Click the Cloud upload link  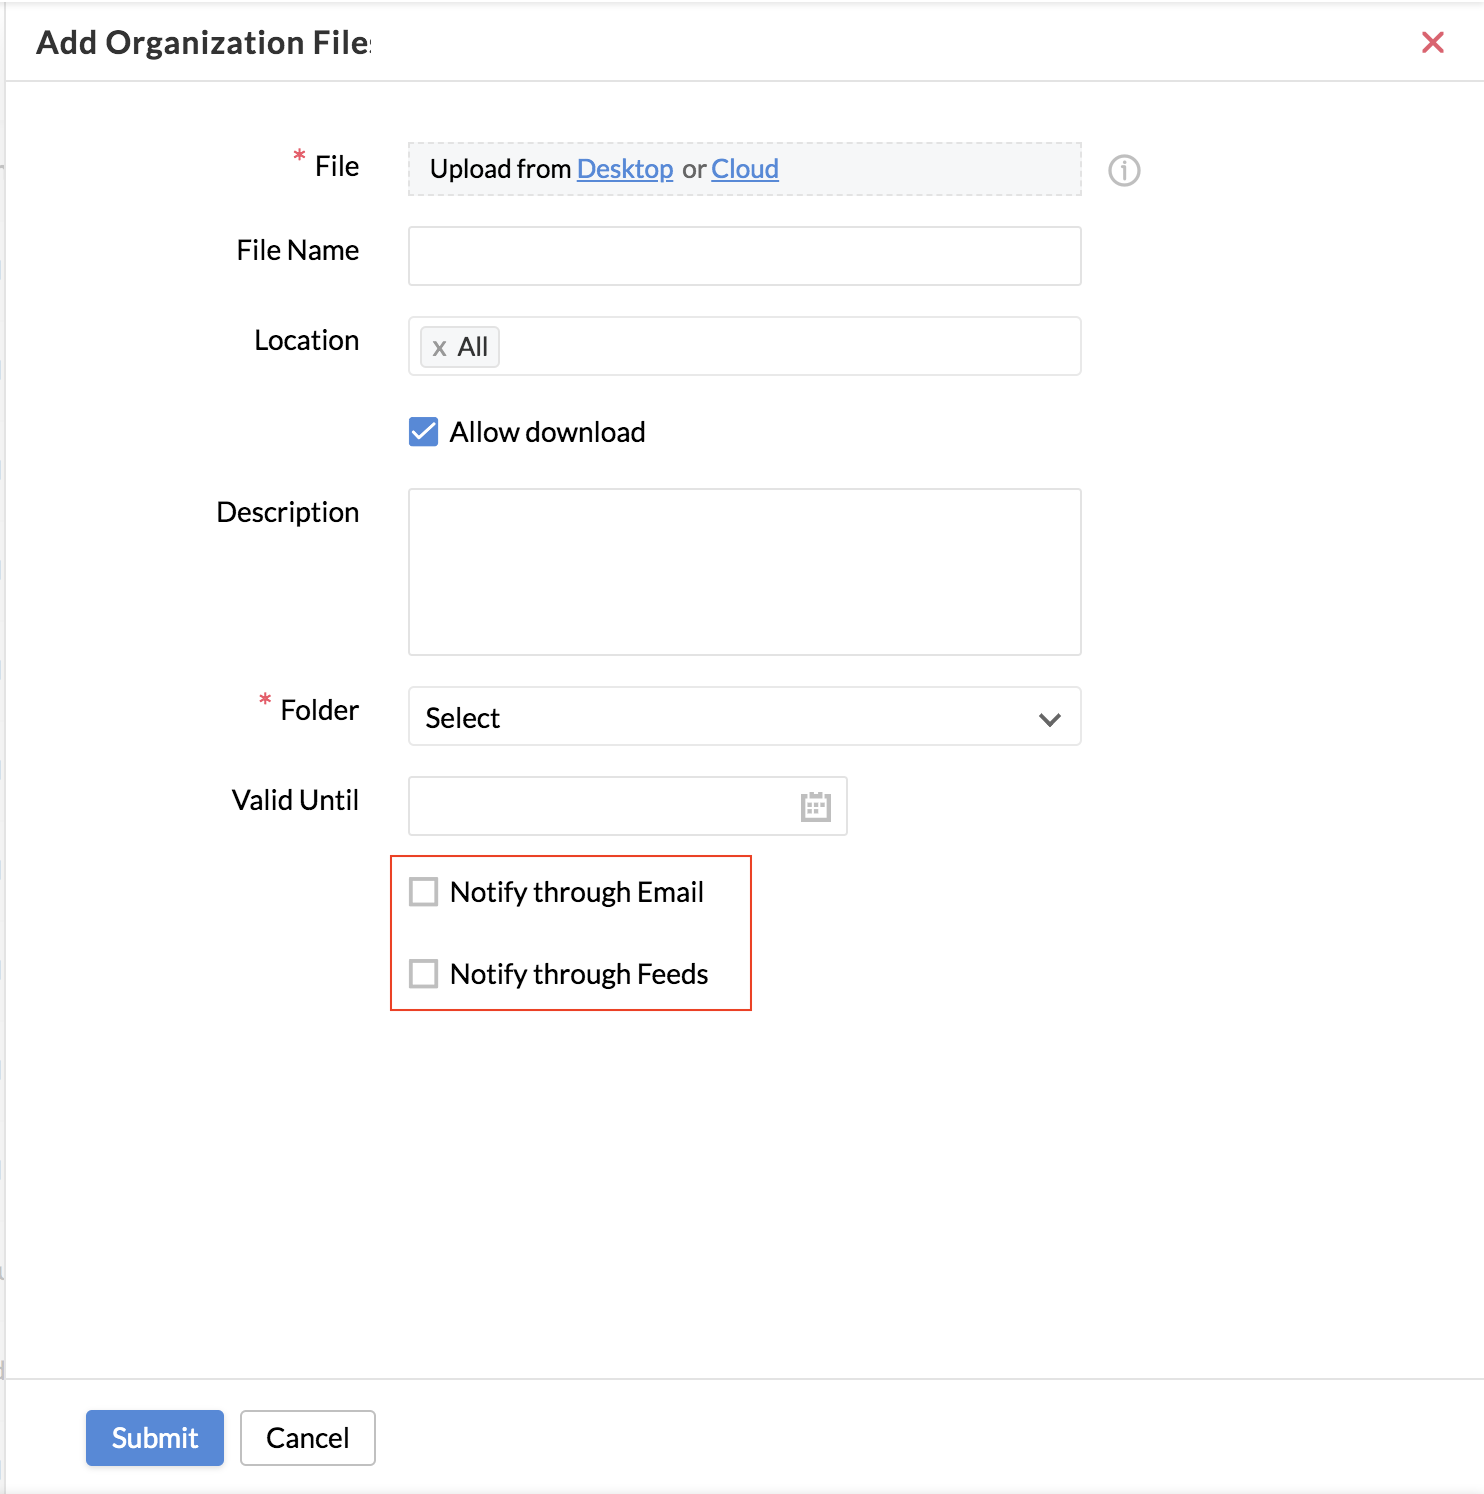tap(745, 169)
